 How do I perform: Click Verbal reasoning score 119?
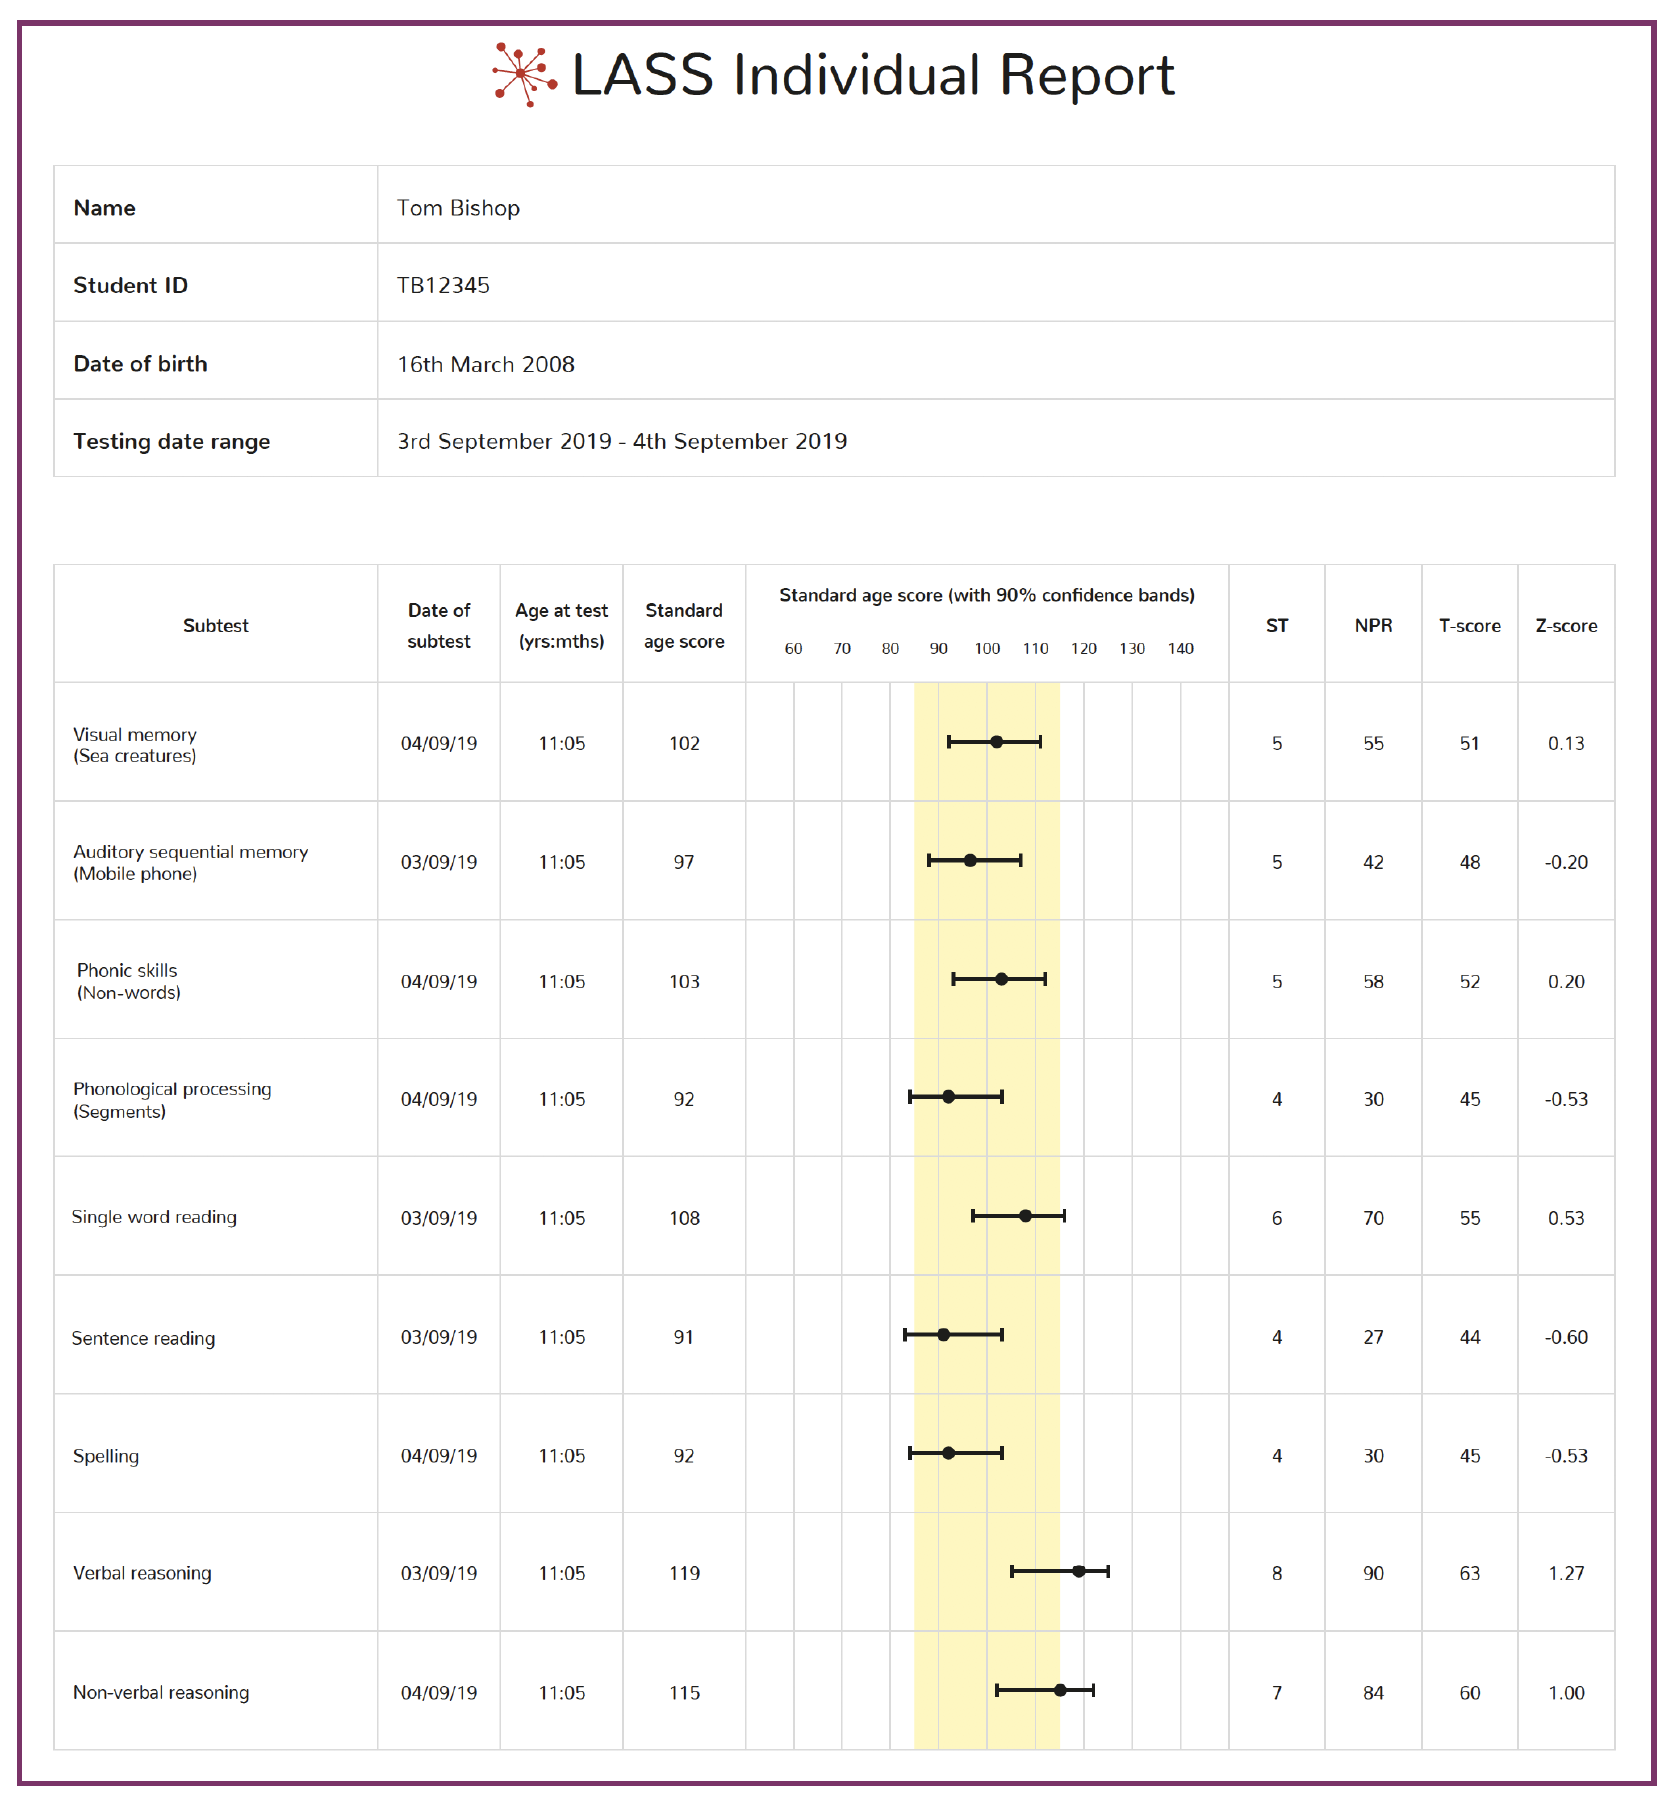pos(684,1573)
